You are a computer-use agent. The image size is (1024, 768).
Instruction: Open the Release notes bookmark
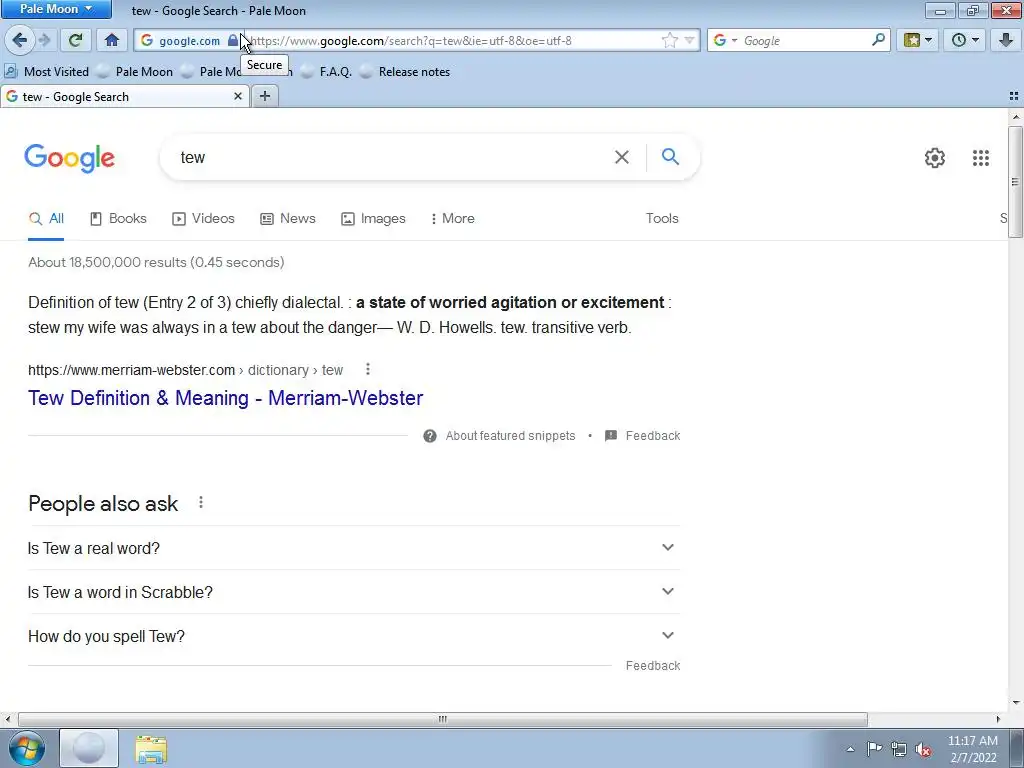pos(405,71)
